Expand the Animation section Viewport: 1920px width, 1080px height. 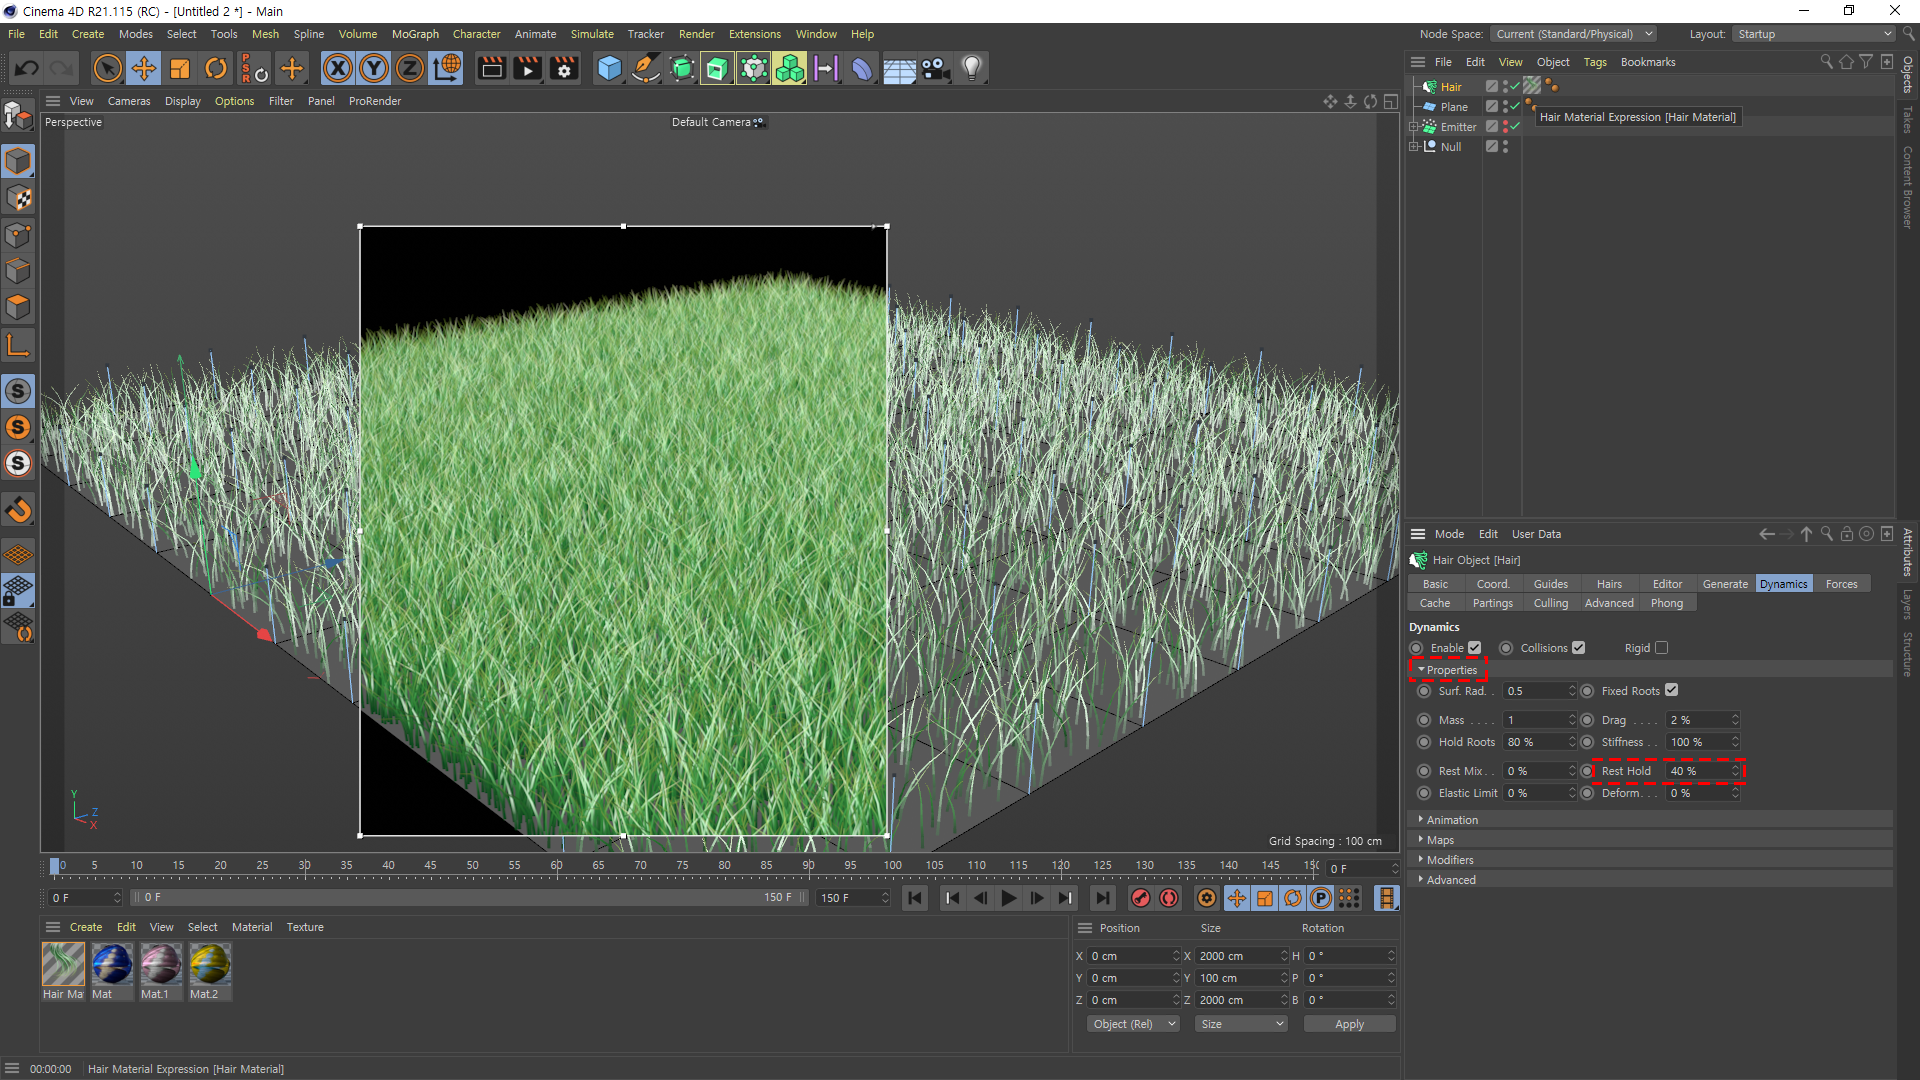pyautogui.click(x=1451, y=820)
